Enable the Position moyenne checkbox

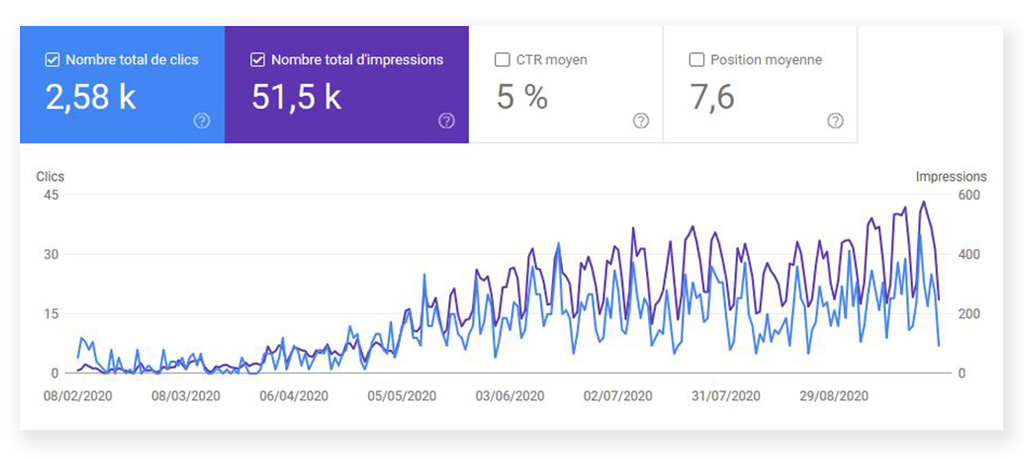point(697,60)
